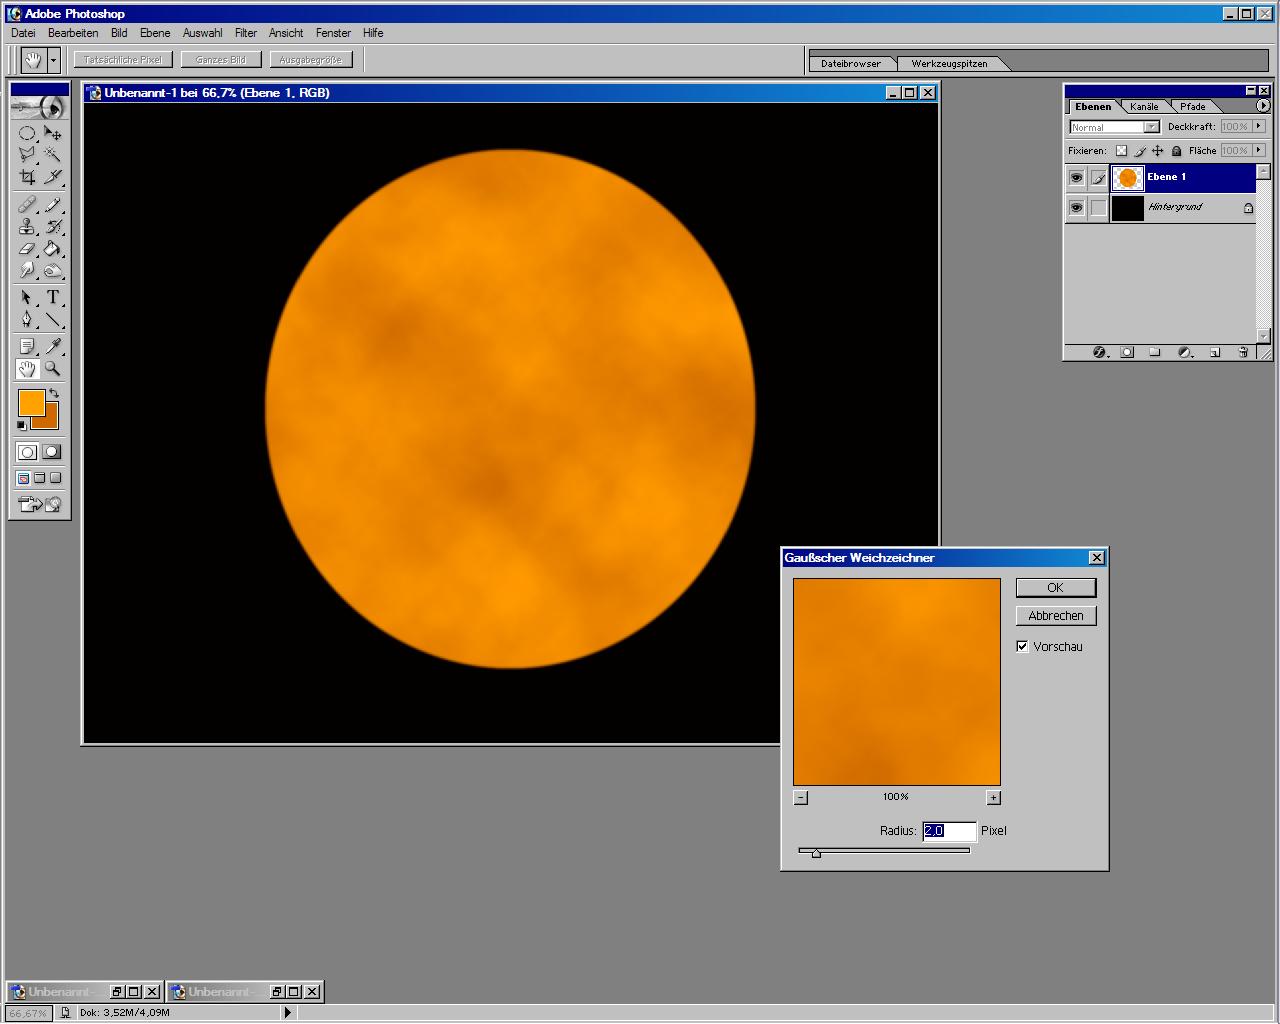This screenshot has width=1280, height=1024.
Task: Open the Layers panel flyout menu
Action: click(1263, 106)
